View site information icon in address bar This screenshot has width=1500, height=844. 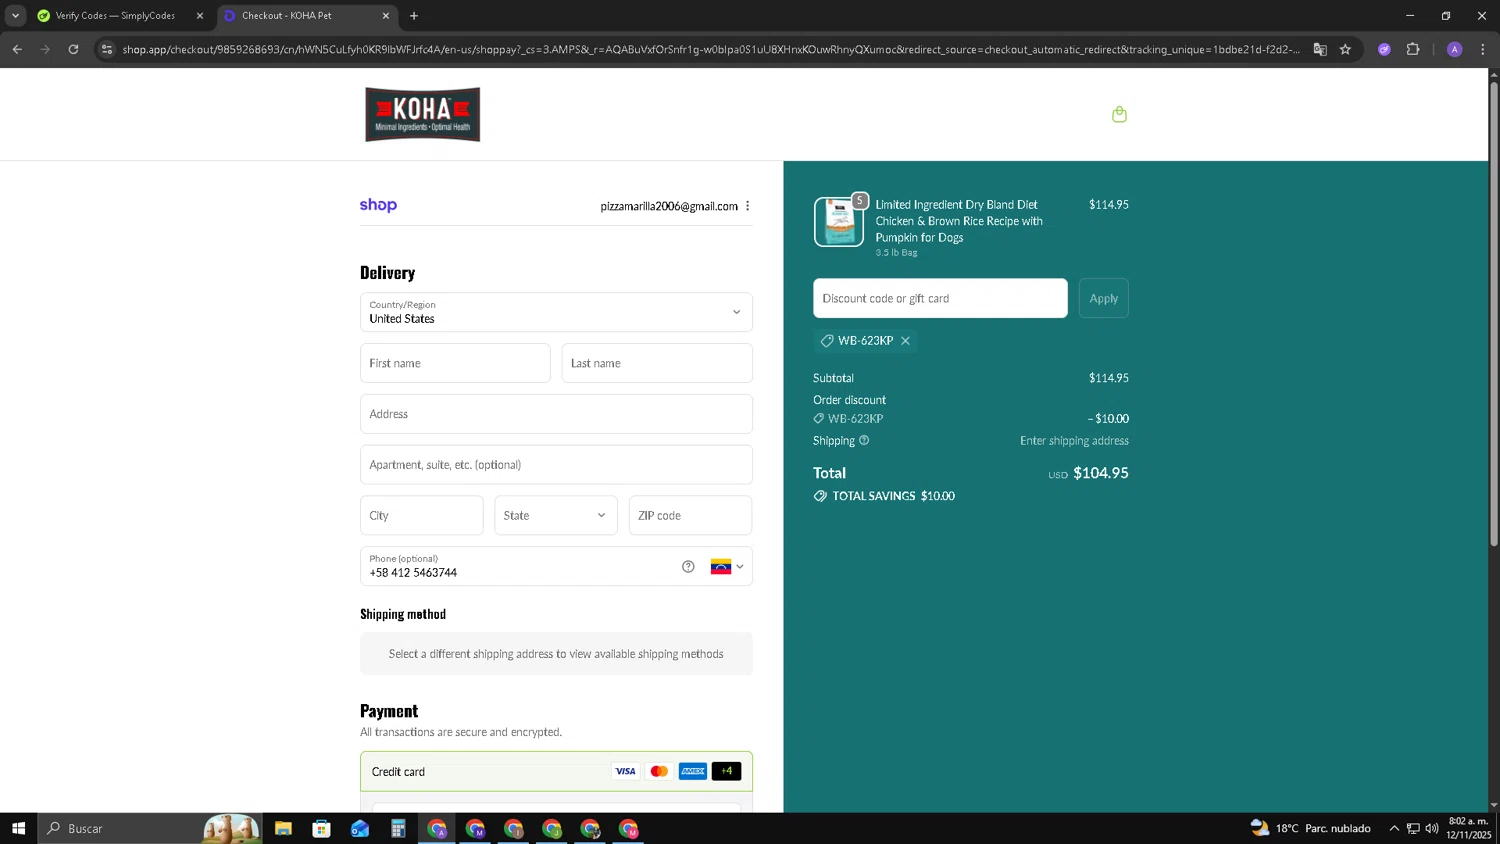tap(107, 49)
